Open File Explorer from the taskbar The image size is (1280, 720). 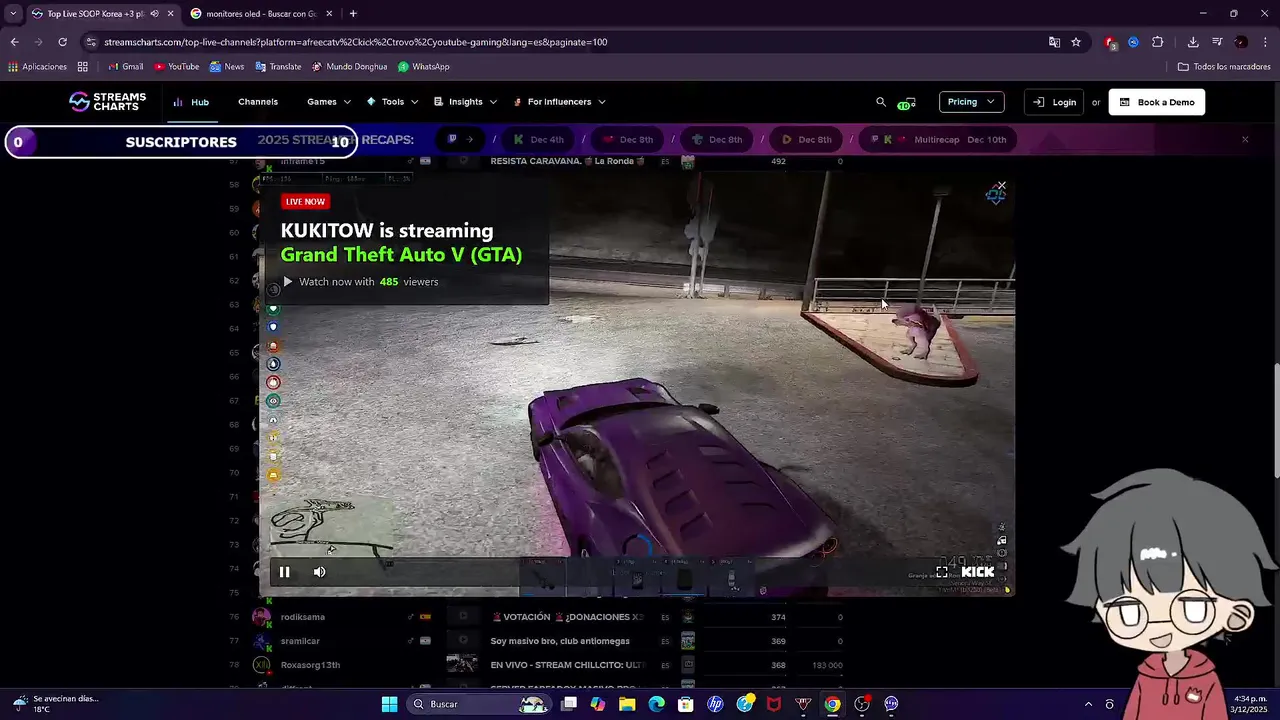(x=627, y=704)
